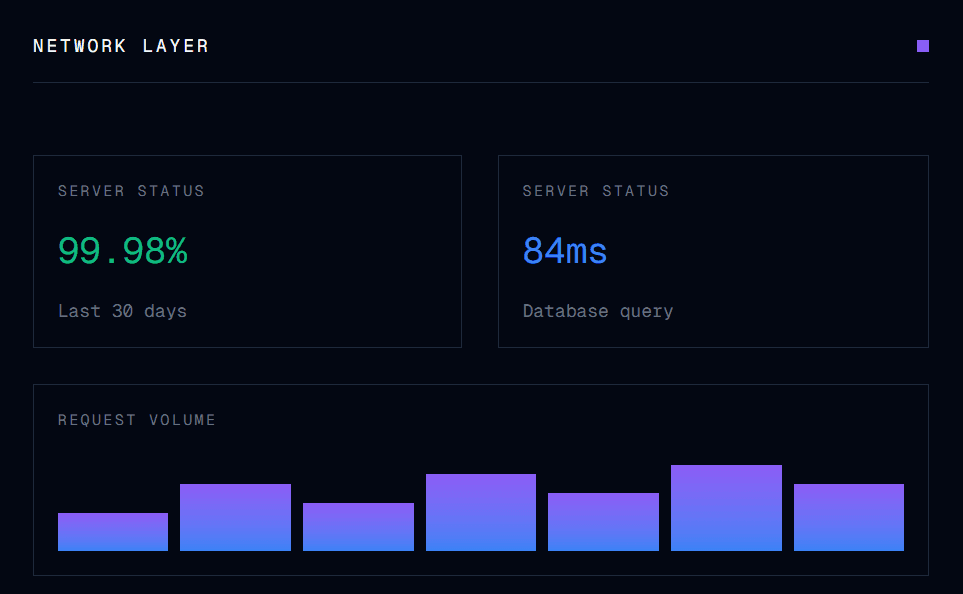This screenshot has width=963, height=594.
Task: Select the 84ms latency value
Action: pos(564,251)
